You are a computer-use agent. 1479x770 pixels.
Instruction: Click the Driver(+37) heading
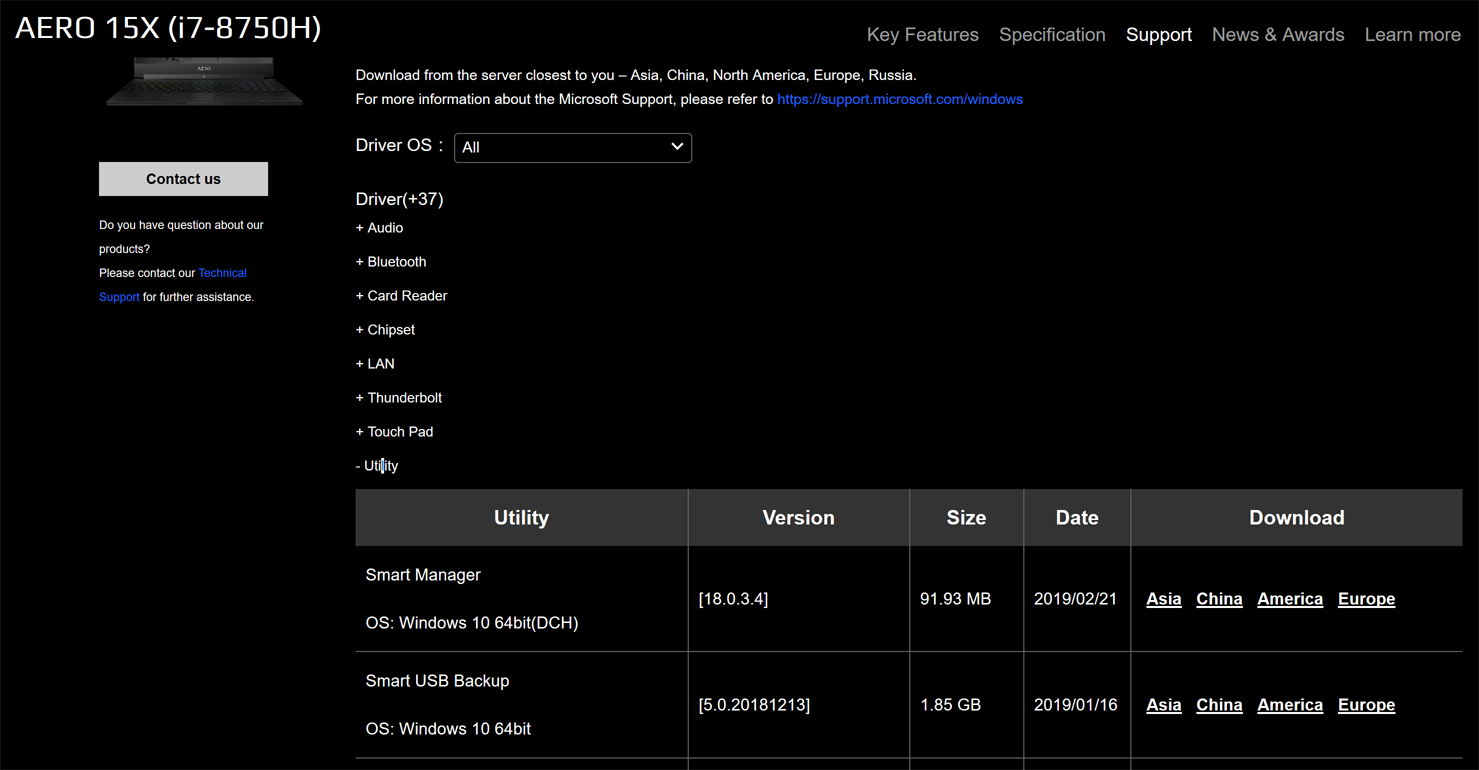[400, 199]
